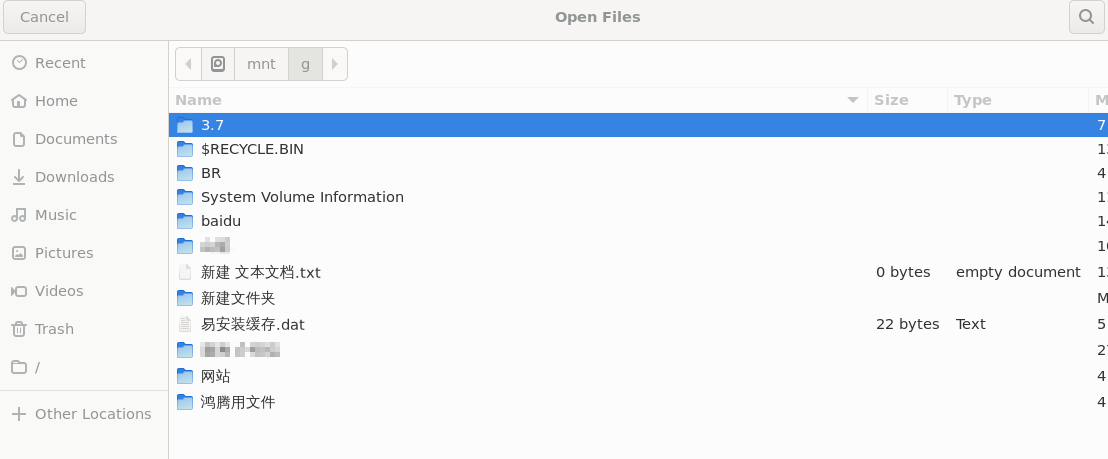The image size is (1108, 459).
Task: Sort the file list by Size column
Action: click(907, 100)
